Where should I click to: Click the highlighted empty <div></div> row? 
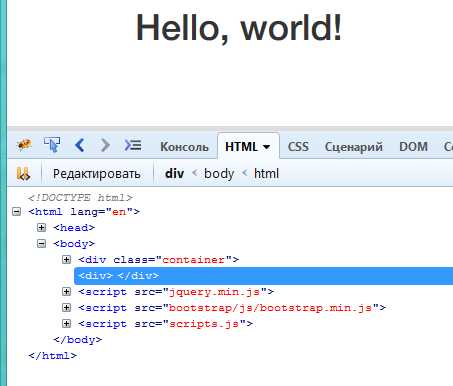click(263, 276)
